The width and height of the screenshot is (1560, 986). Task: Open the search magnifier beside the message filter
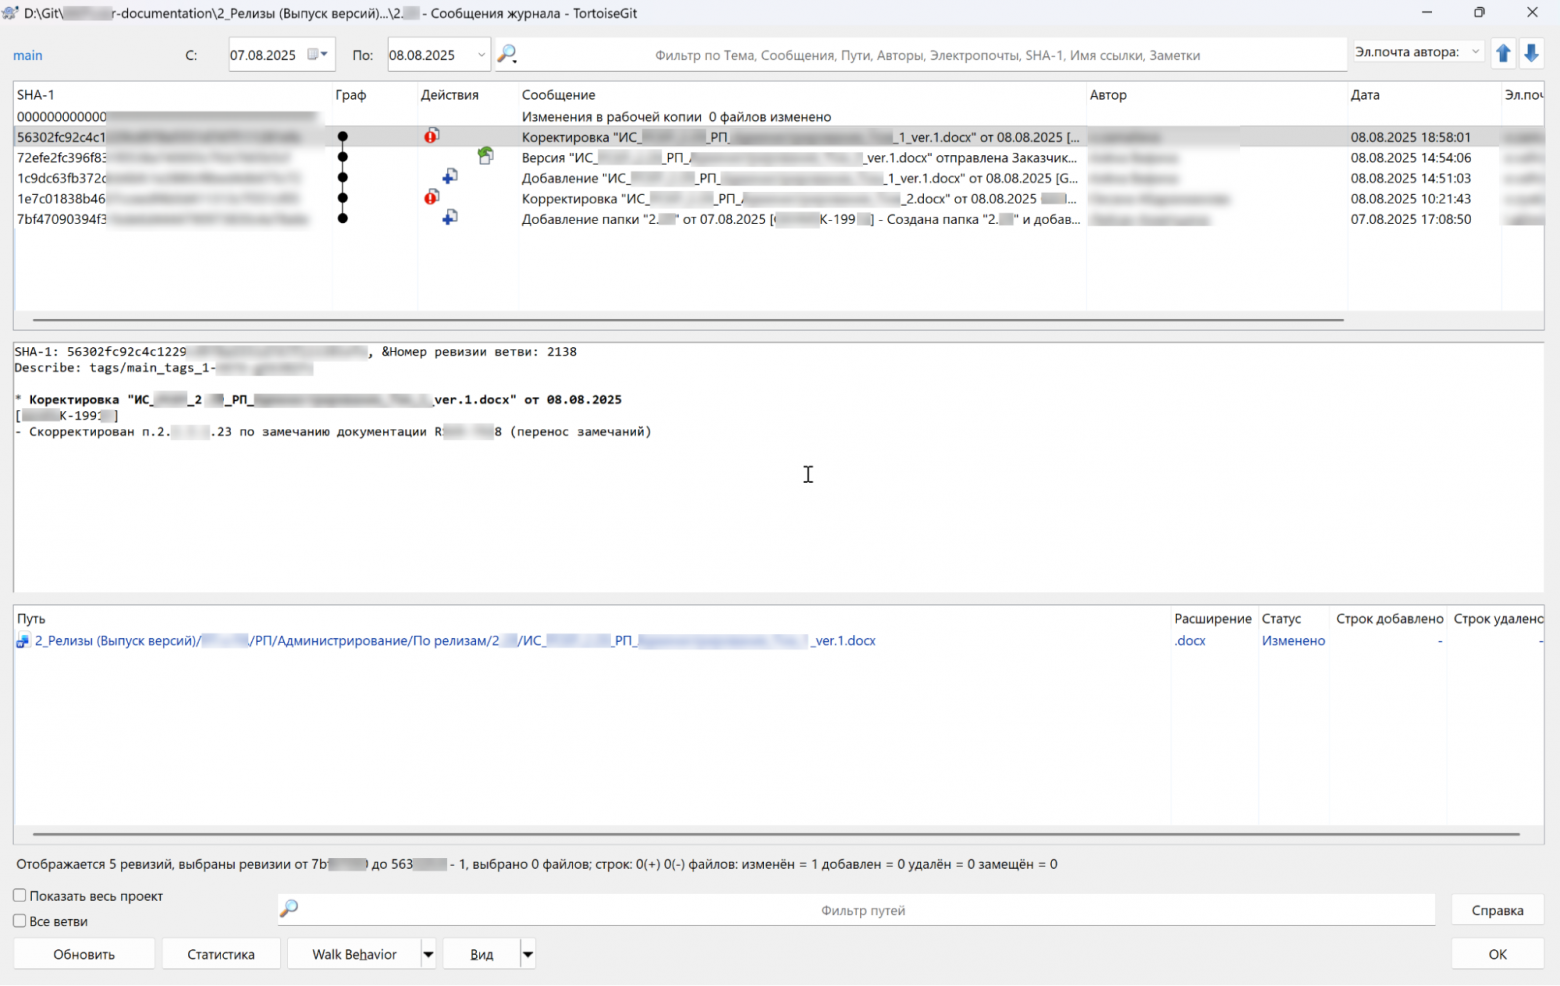[507, 54]
